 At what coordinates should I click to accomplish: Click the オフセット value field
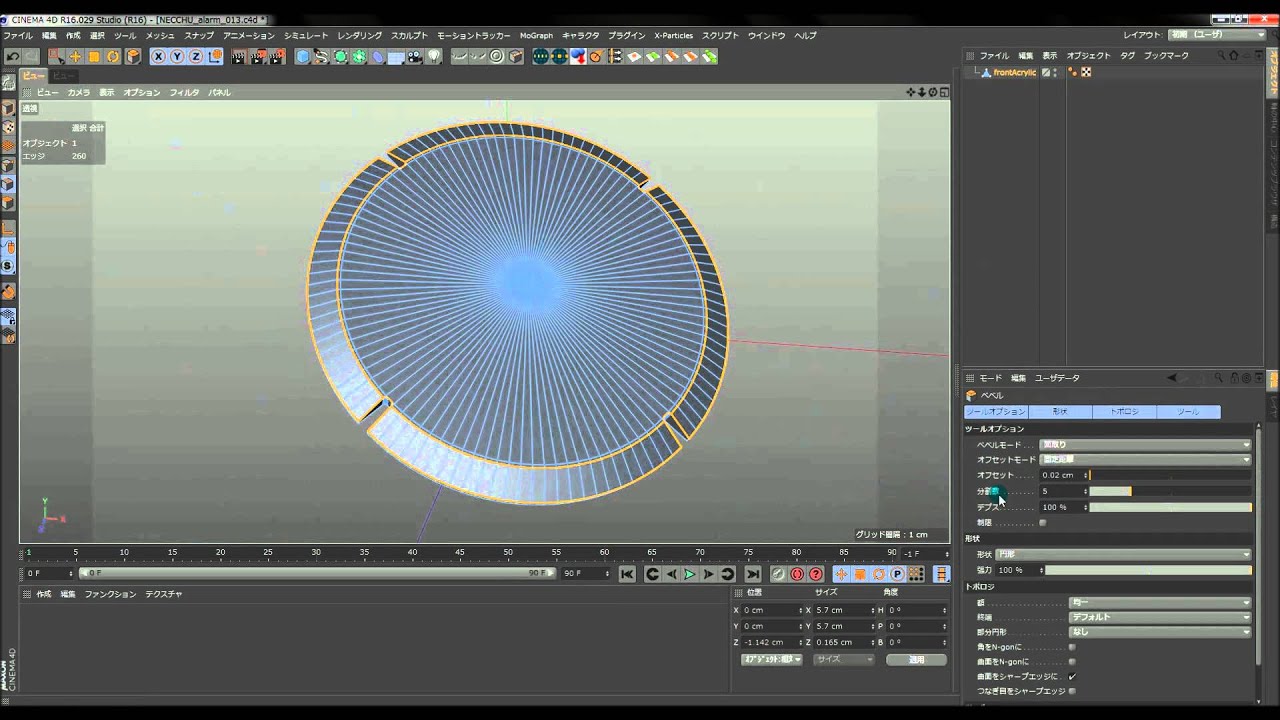1062,476
